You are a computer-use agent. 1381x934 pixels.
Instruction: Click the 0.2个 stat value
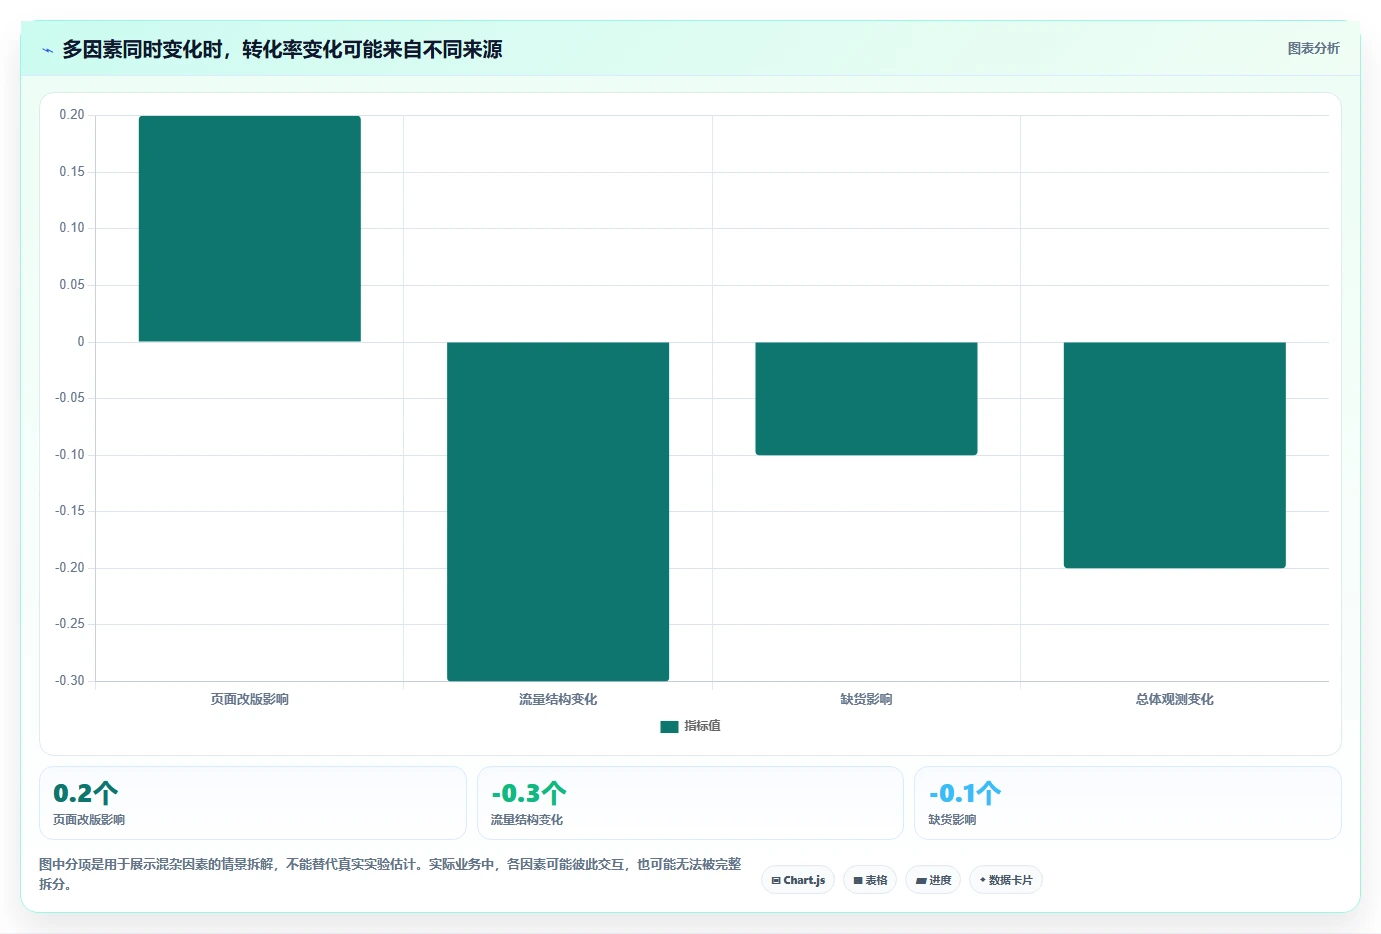point(86,793)
